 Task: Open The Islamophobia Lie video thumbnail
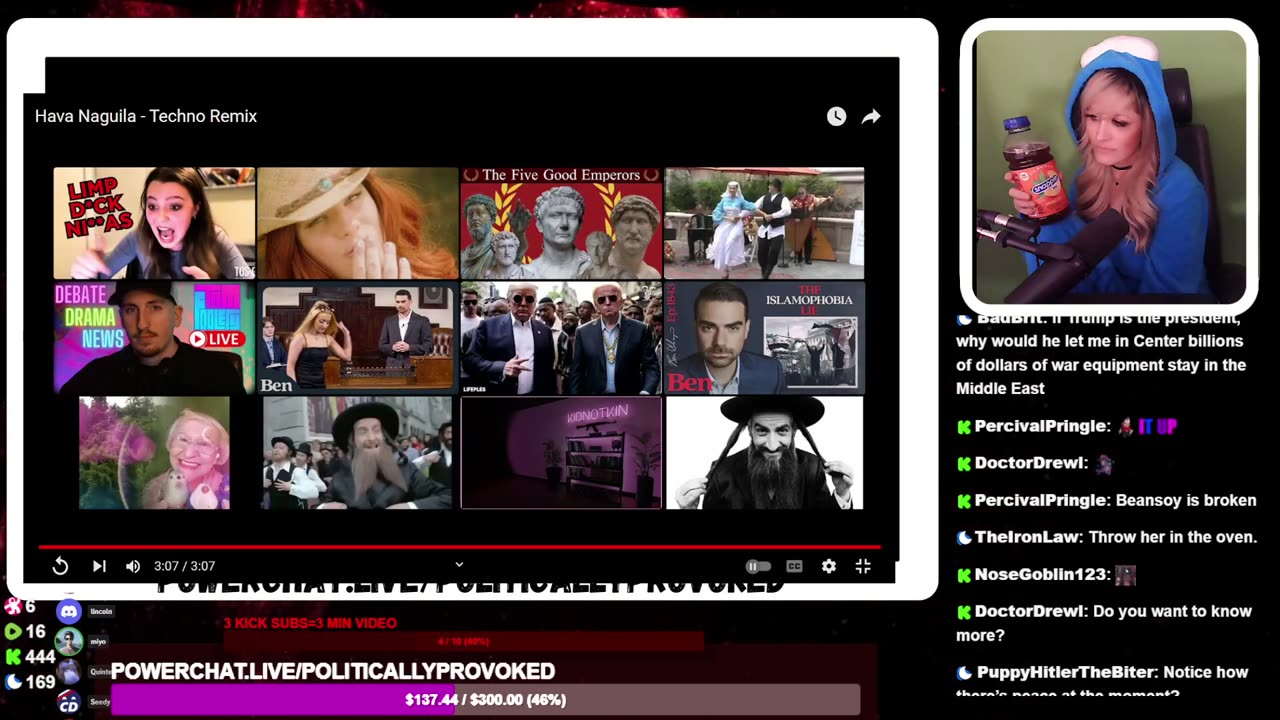764,338
